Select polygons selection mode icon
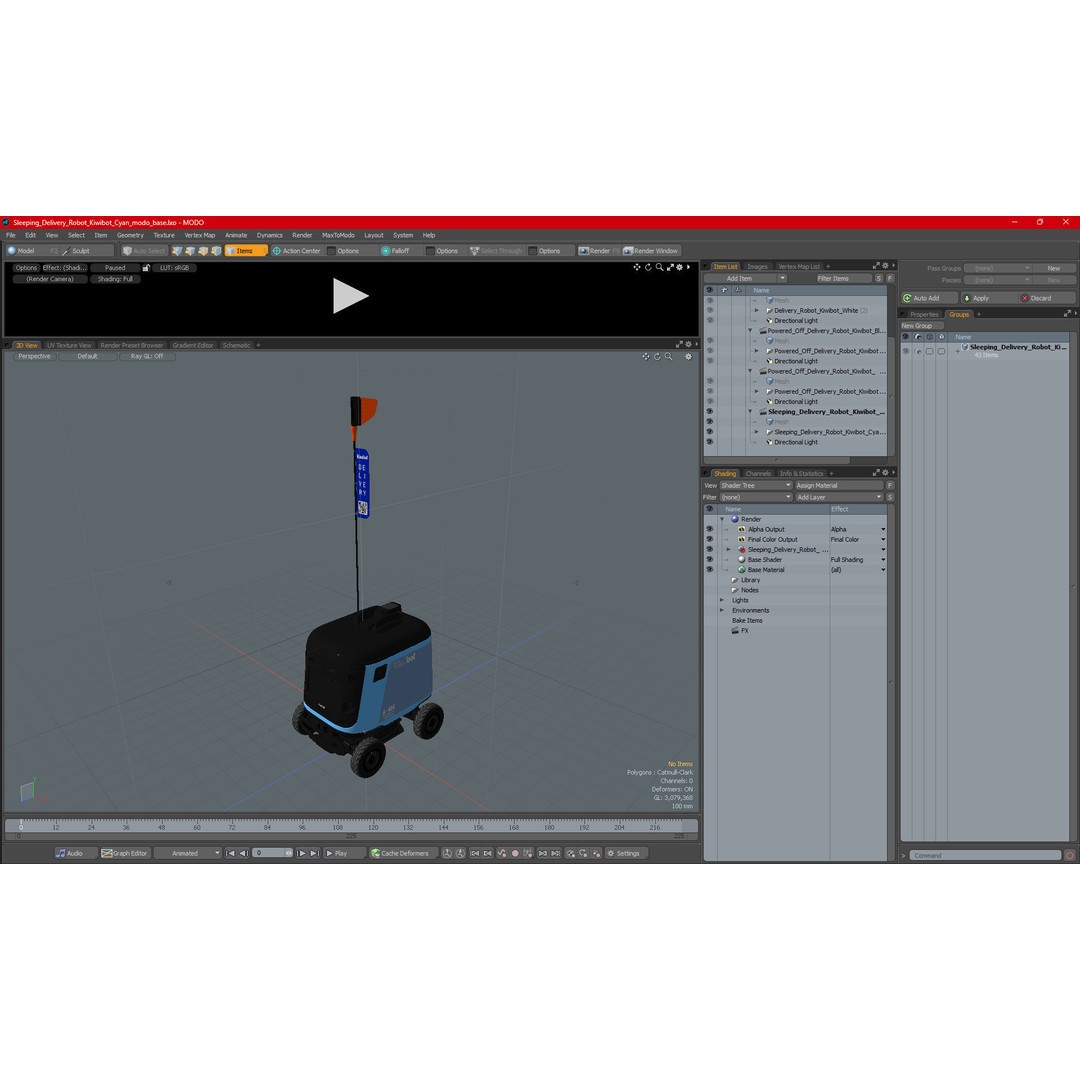The width and height of the screenshot is (1080, 1080). 203,251
